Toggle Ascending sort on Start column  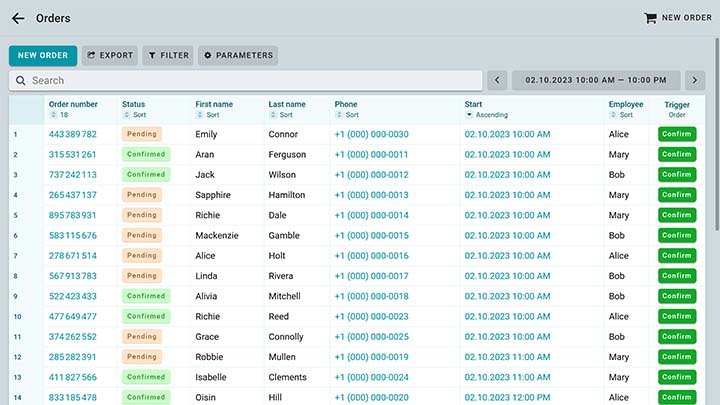tap(486, 115)
